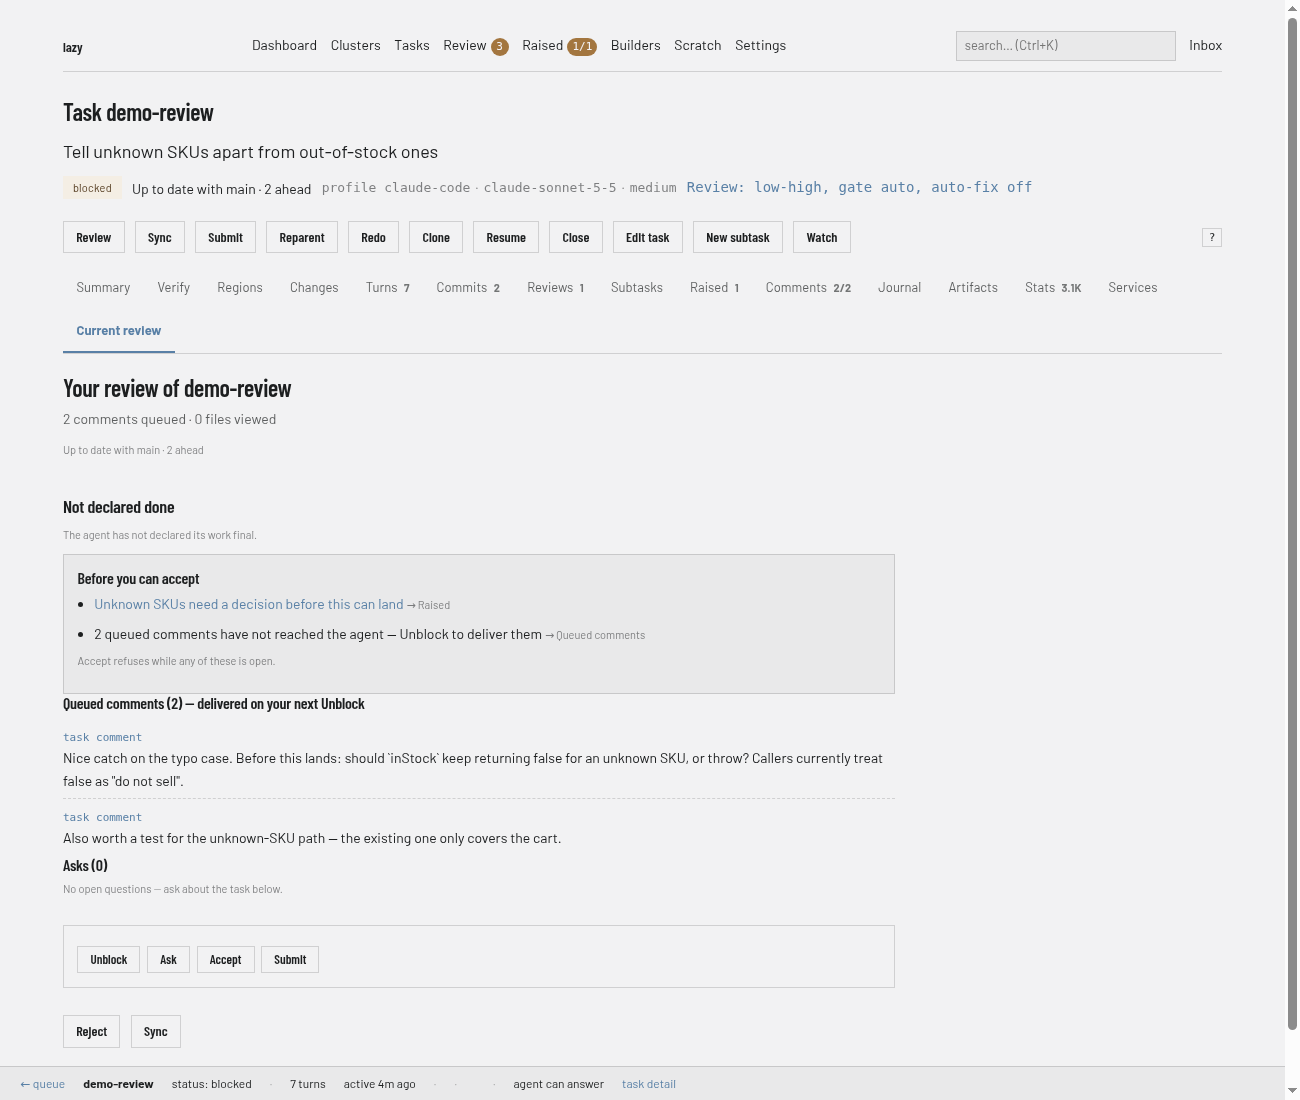This screenshot has width=1300, height=1100.
Task: Resume the task
Action: click(x=506, y=238)
